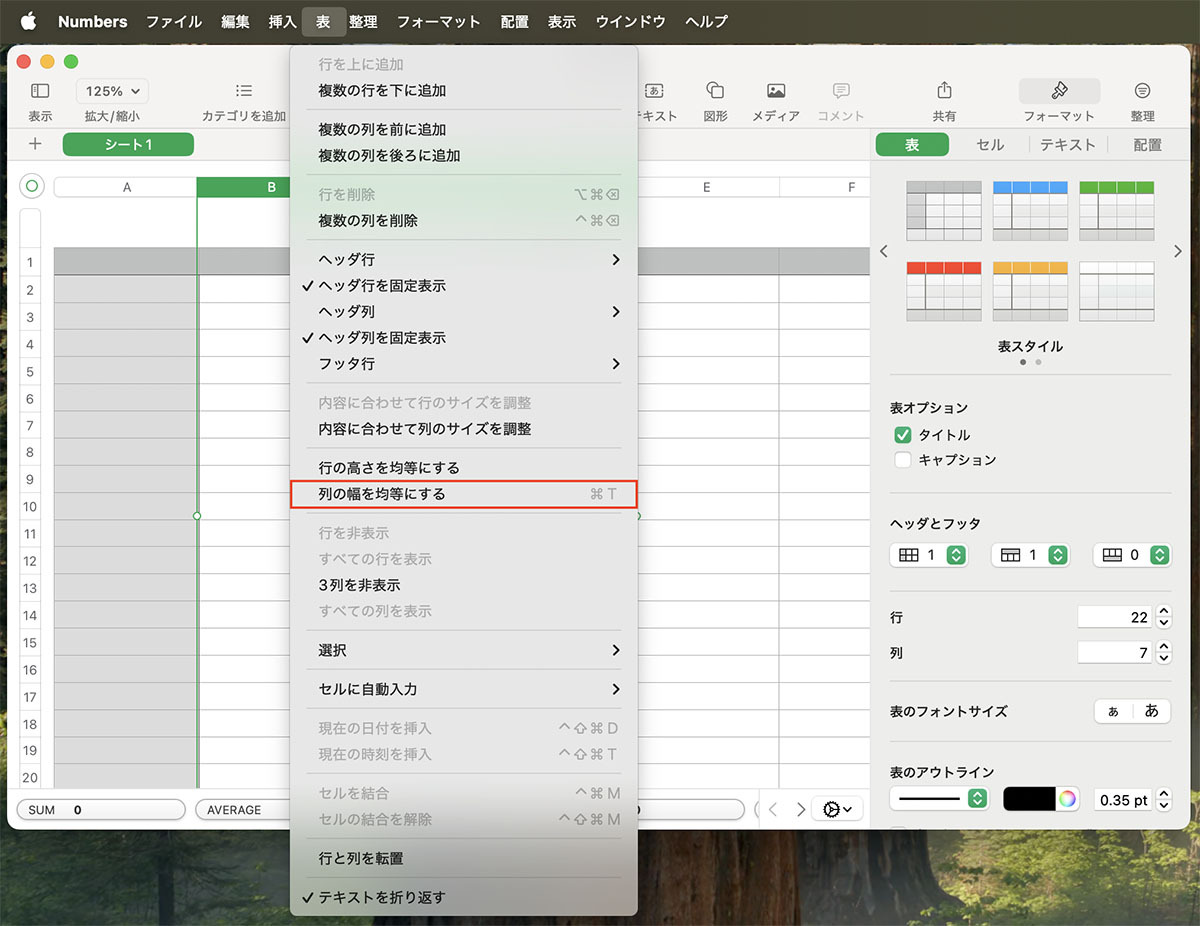The height and width of the screenshot is (926, 1200).
Task: Click the メディア toolbar icon
Action: tap(776, 91)
